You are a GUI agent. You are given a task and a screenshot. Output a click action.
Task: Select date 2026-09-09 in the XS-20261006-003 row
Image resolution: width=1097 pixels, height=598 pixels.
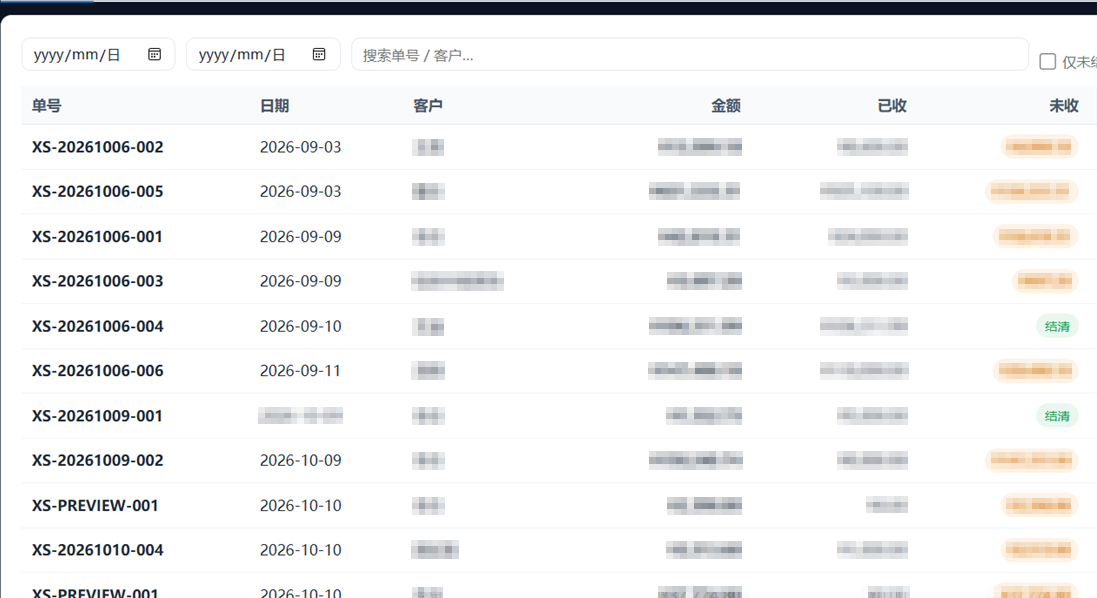[300, 281]
